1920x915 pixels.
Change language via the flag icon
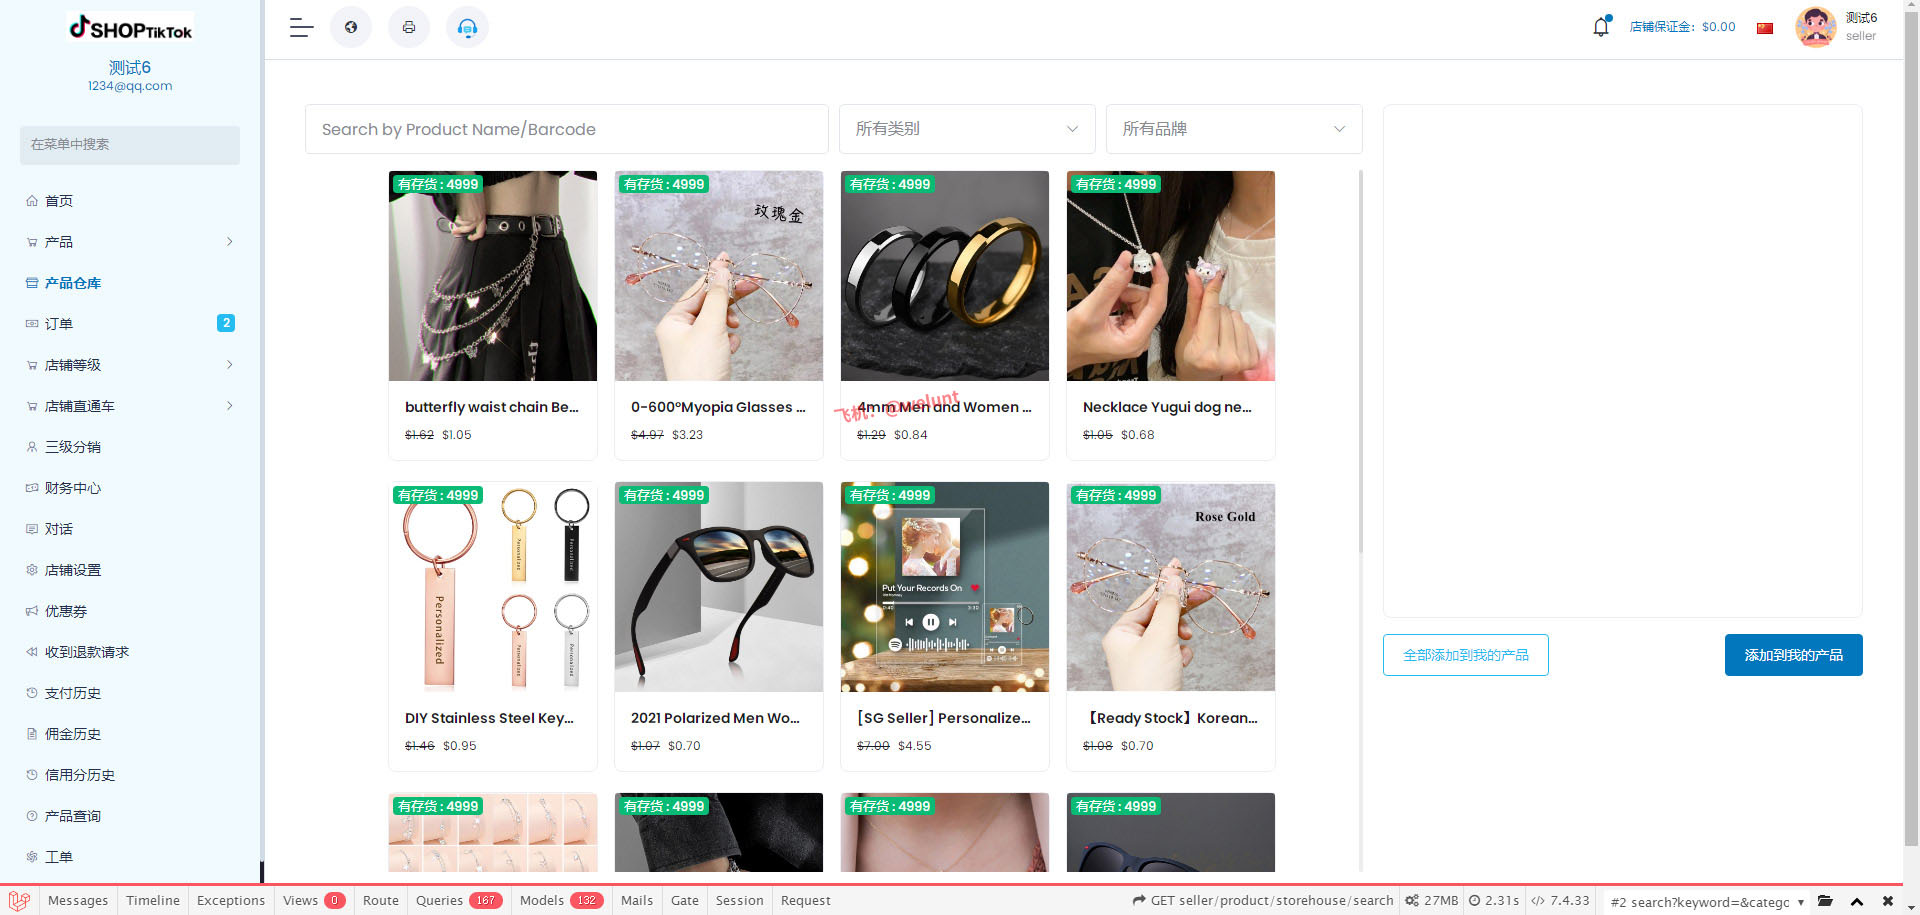tap(1765, 28)
